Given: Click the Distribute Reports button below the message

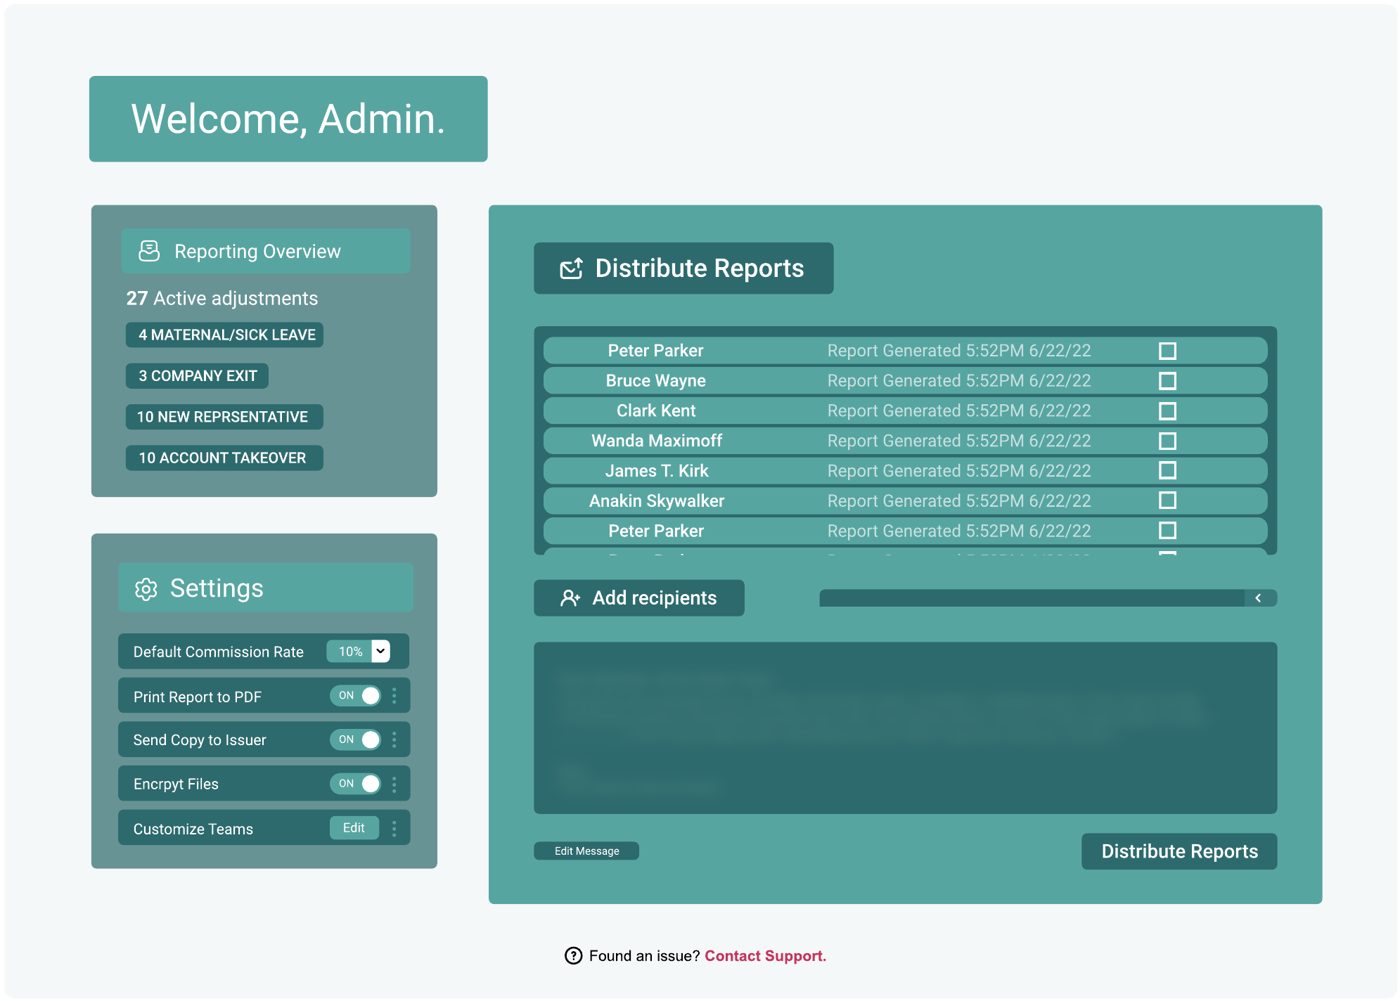Looking at the screenshot, I should tap(1179, 852).
